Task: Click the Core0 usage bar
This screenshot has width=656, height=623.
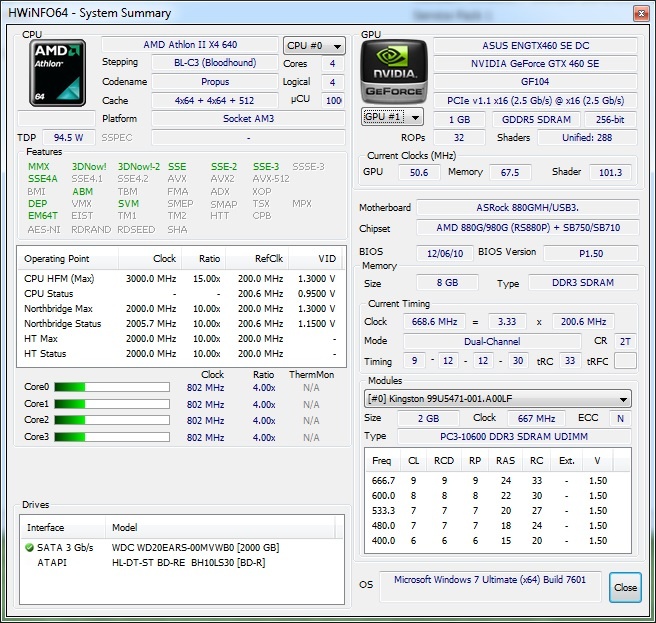Action: (x=112, y=387)
